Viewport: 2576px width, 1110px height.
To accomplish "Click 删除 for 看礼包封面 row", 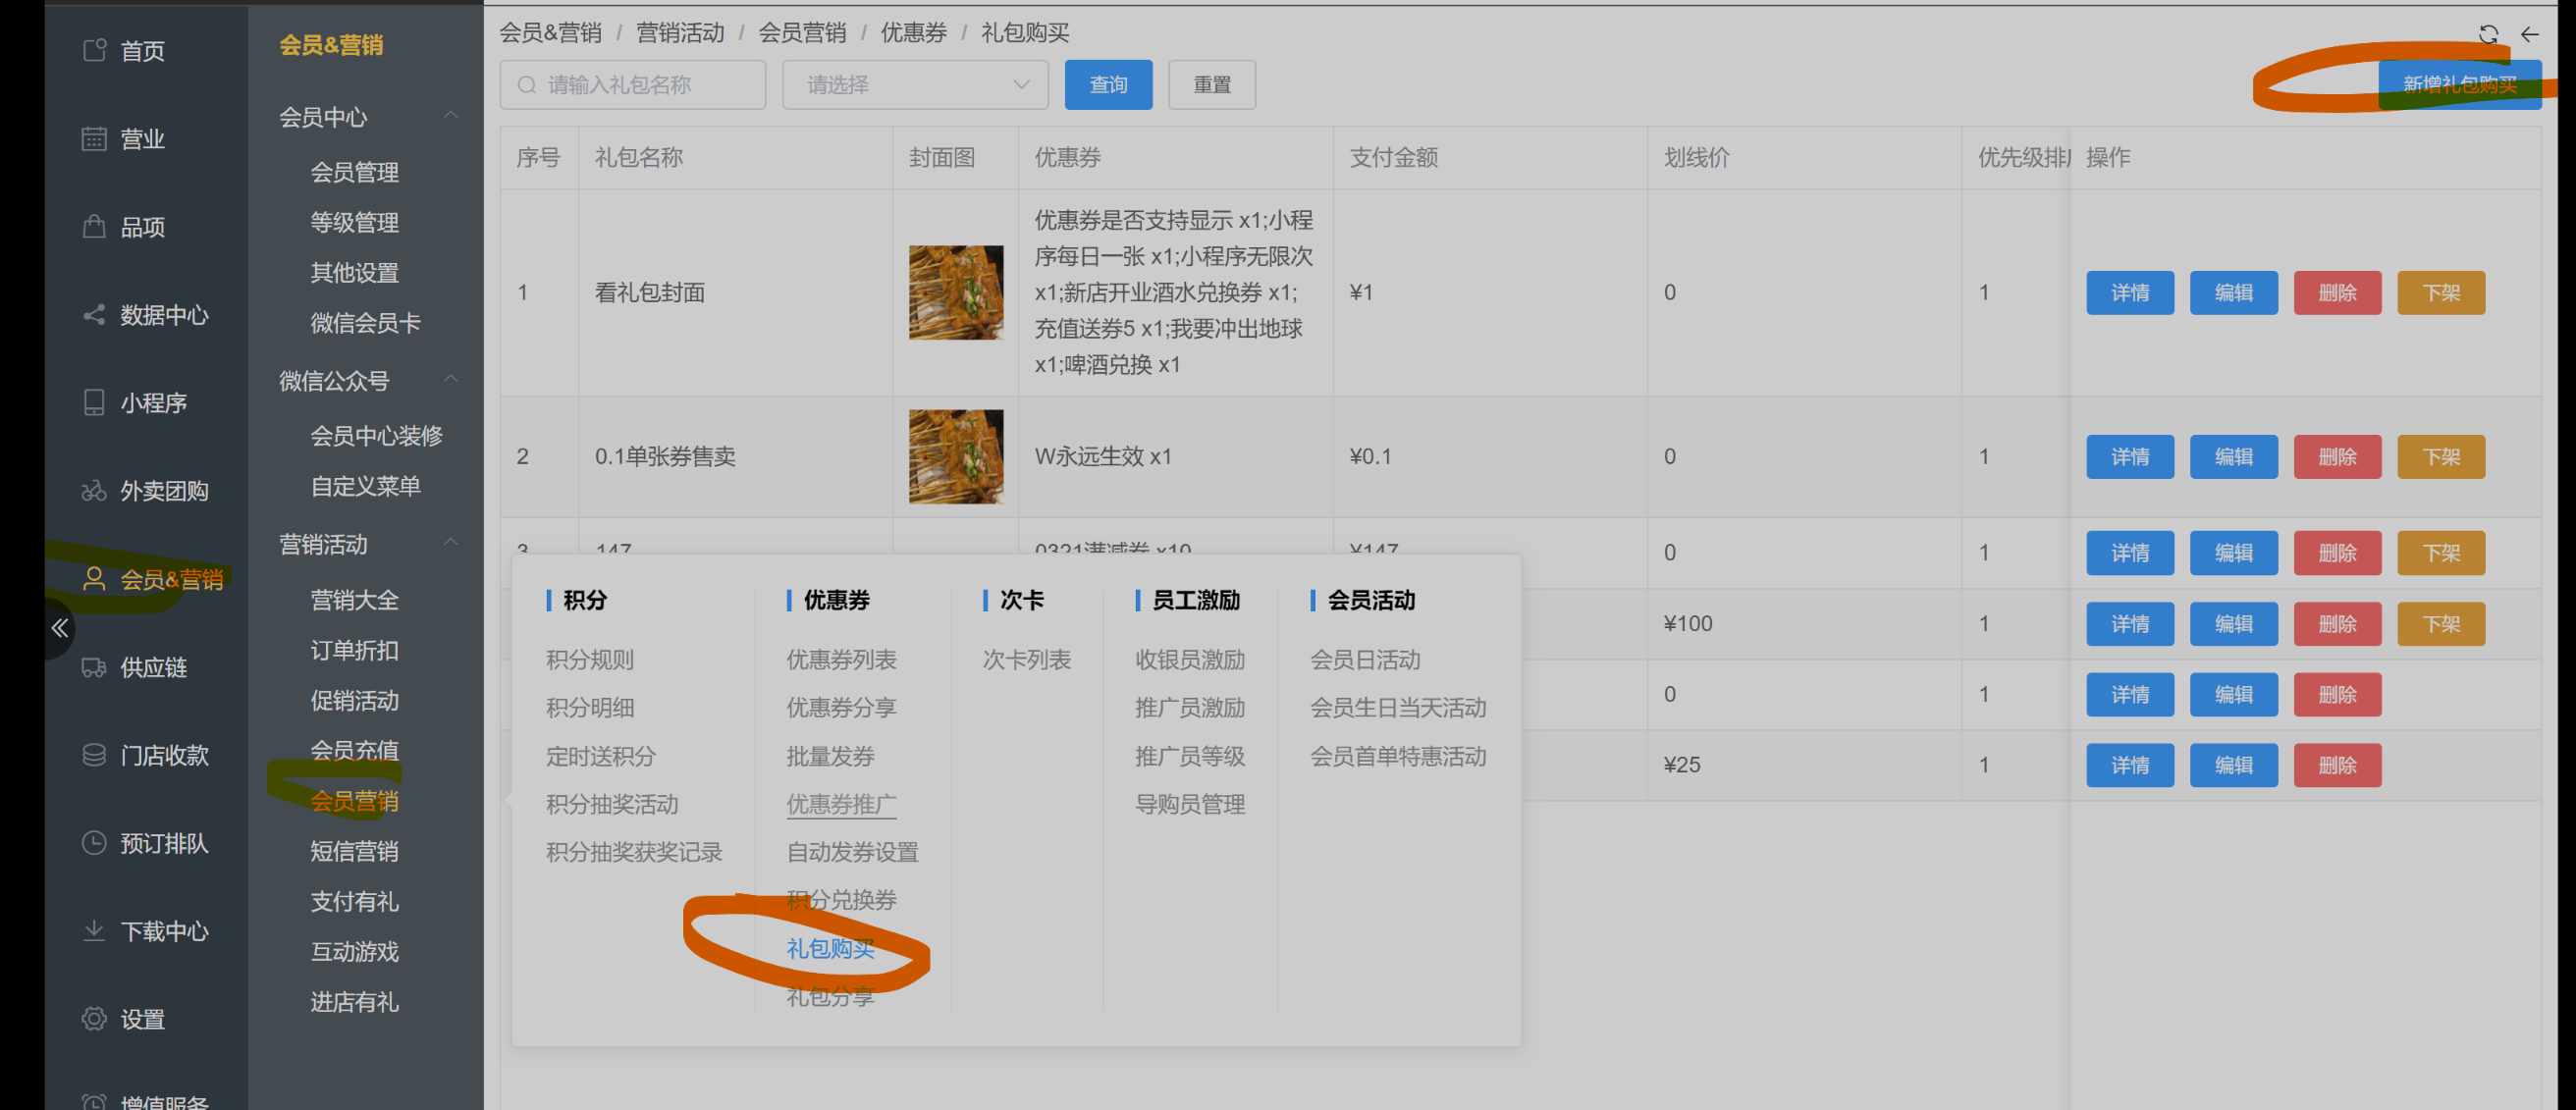I will coord(2338,293).
